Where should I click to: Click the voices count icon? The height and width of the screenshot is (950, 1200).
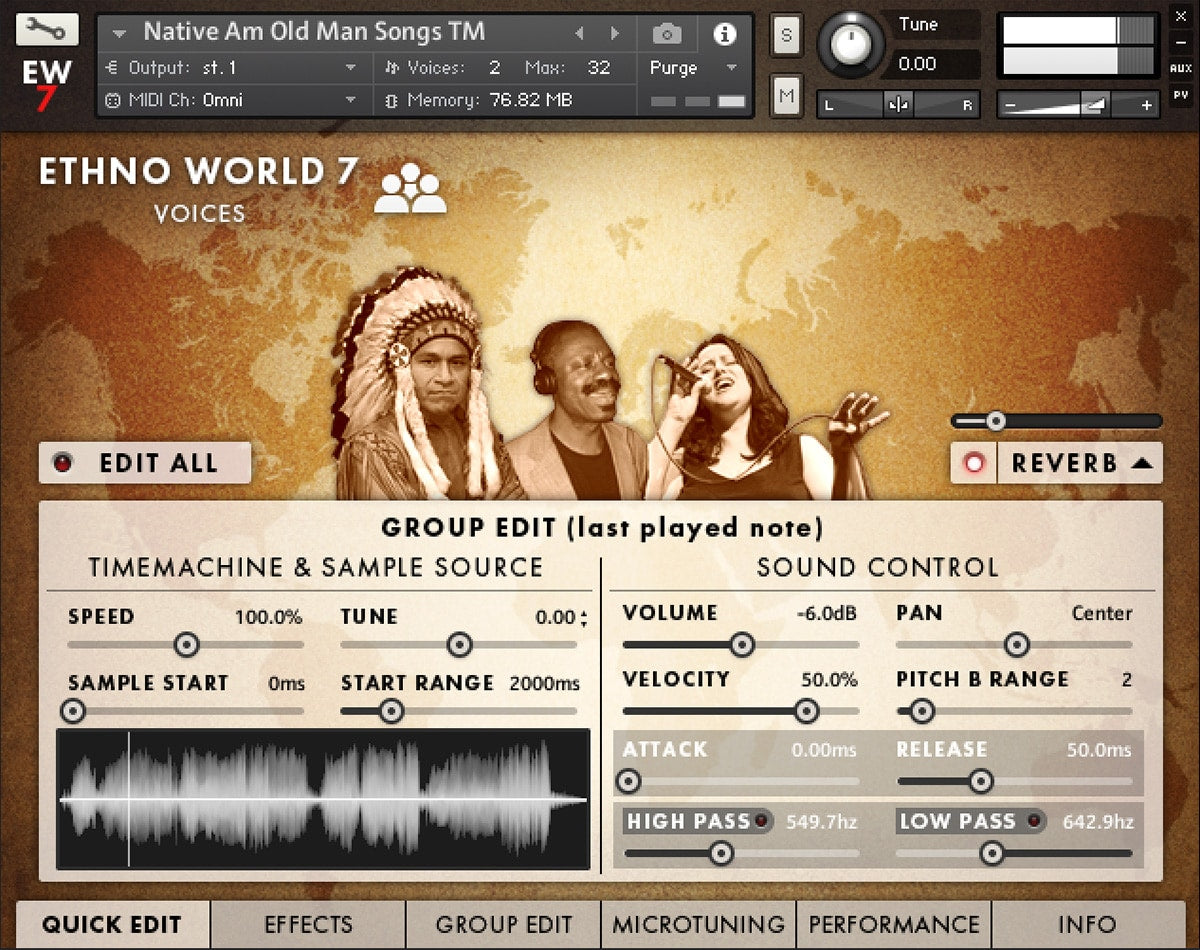391,68
